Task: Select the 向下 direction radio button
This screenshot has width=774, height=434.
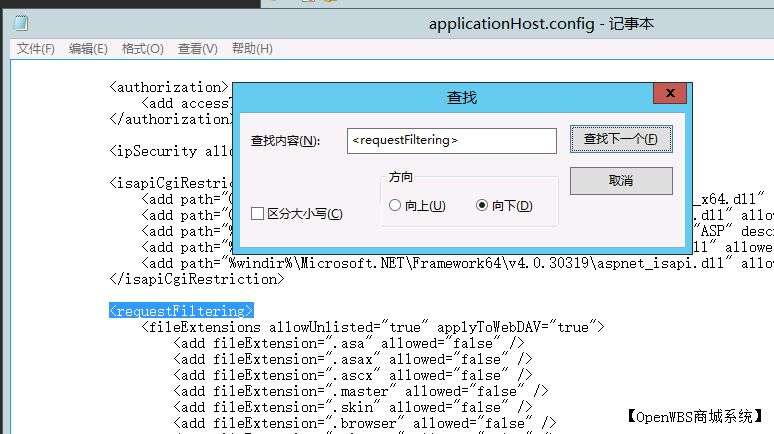Action: pos(482,206)
